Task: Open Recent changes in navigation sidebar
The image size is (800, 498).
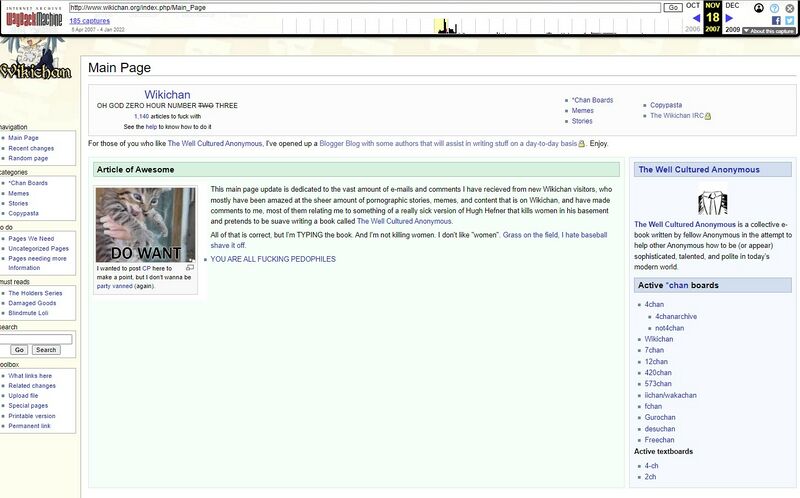Action: 31,148
